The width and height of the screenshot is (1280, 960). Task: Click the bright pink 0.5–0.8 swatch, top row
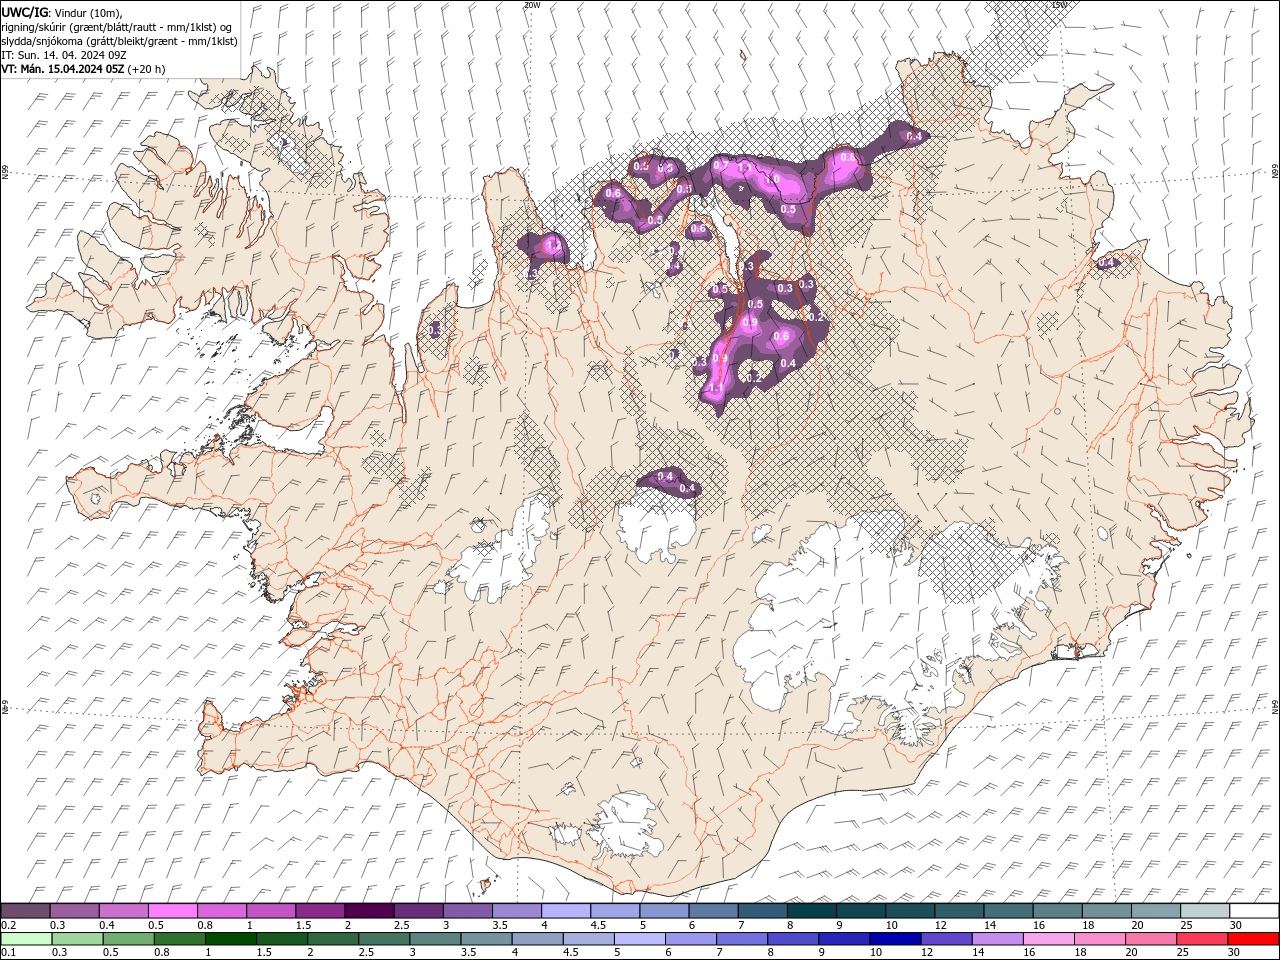click(x=172, y=911)
